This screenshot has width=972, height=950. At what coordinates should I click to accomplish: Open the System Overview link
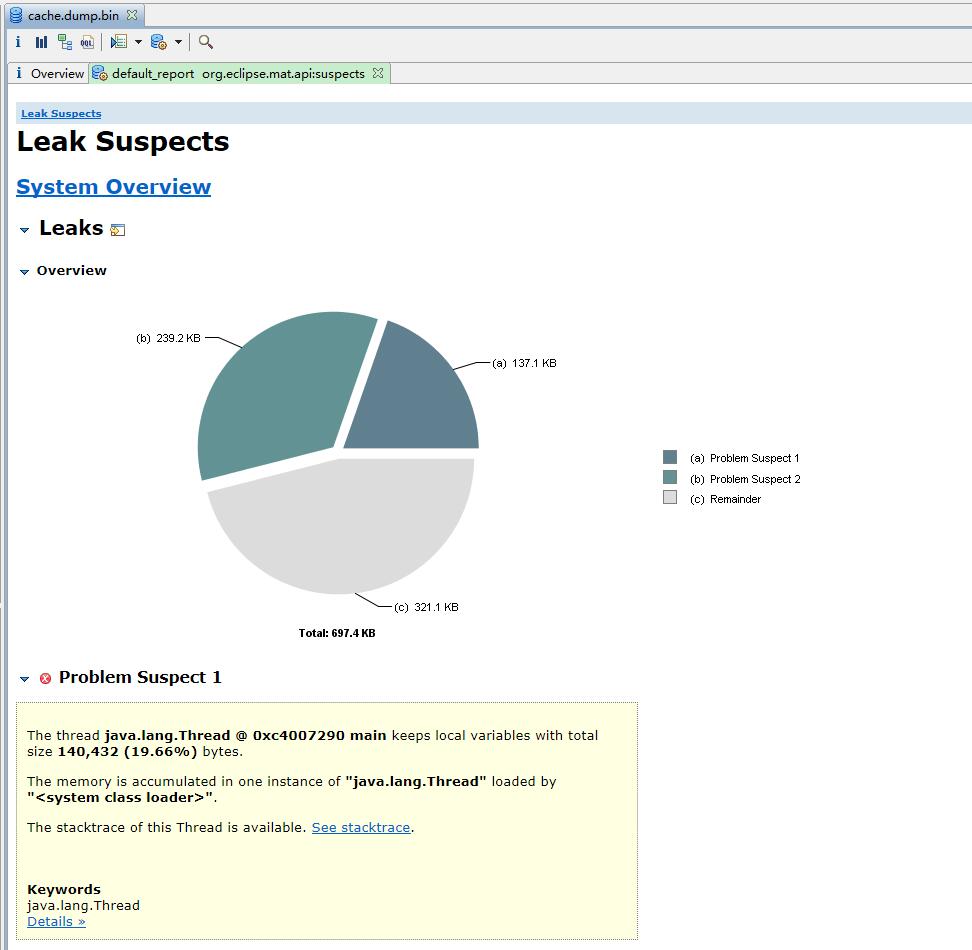click(113, 187)
